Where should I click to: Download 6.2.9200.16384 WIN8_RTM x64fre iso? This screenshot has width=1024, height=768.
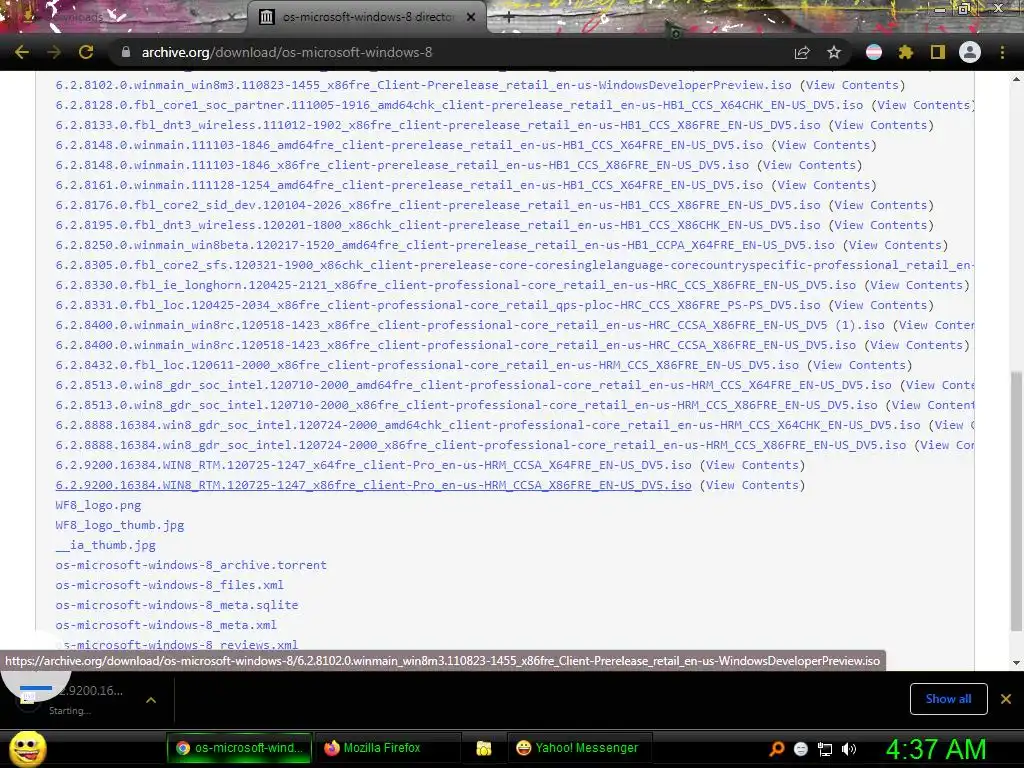[373, 465]
